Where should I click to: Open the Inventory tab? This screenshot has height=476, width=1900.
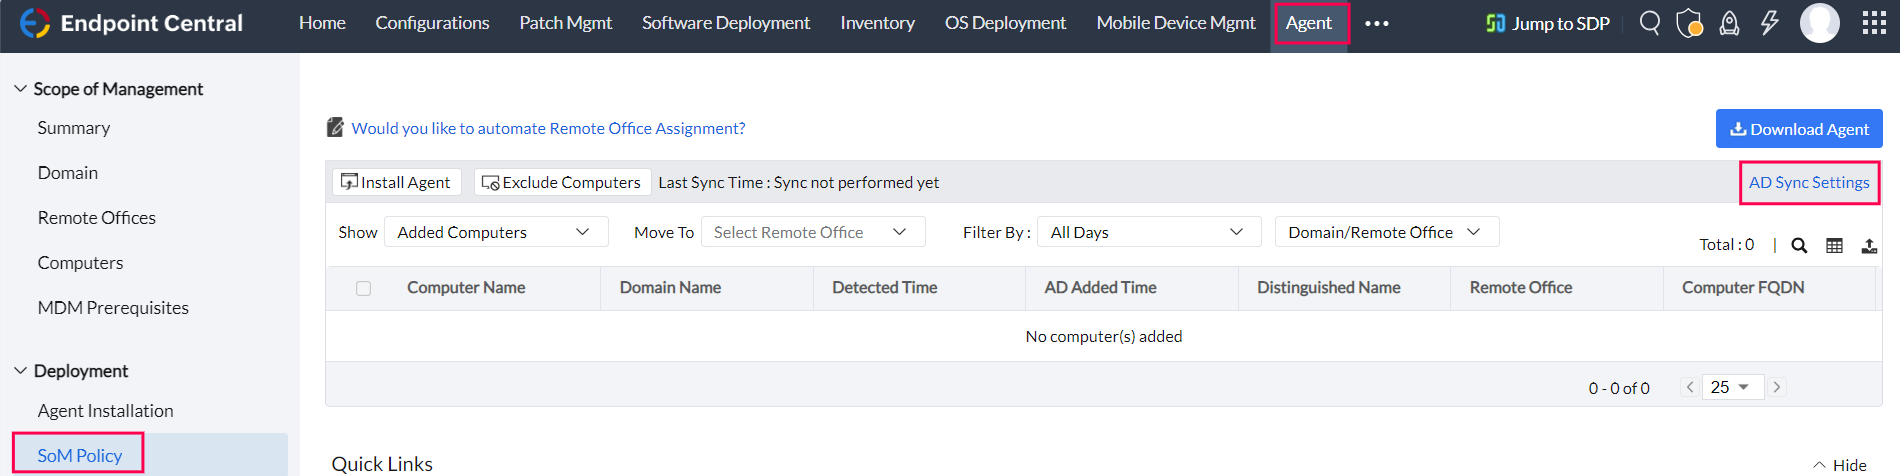pos(877,23)
